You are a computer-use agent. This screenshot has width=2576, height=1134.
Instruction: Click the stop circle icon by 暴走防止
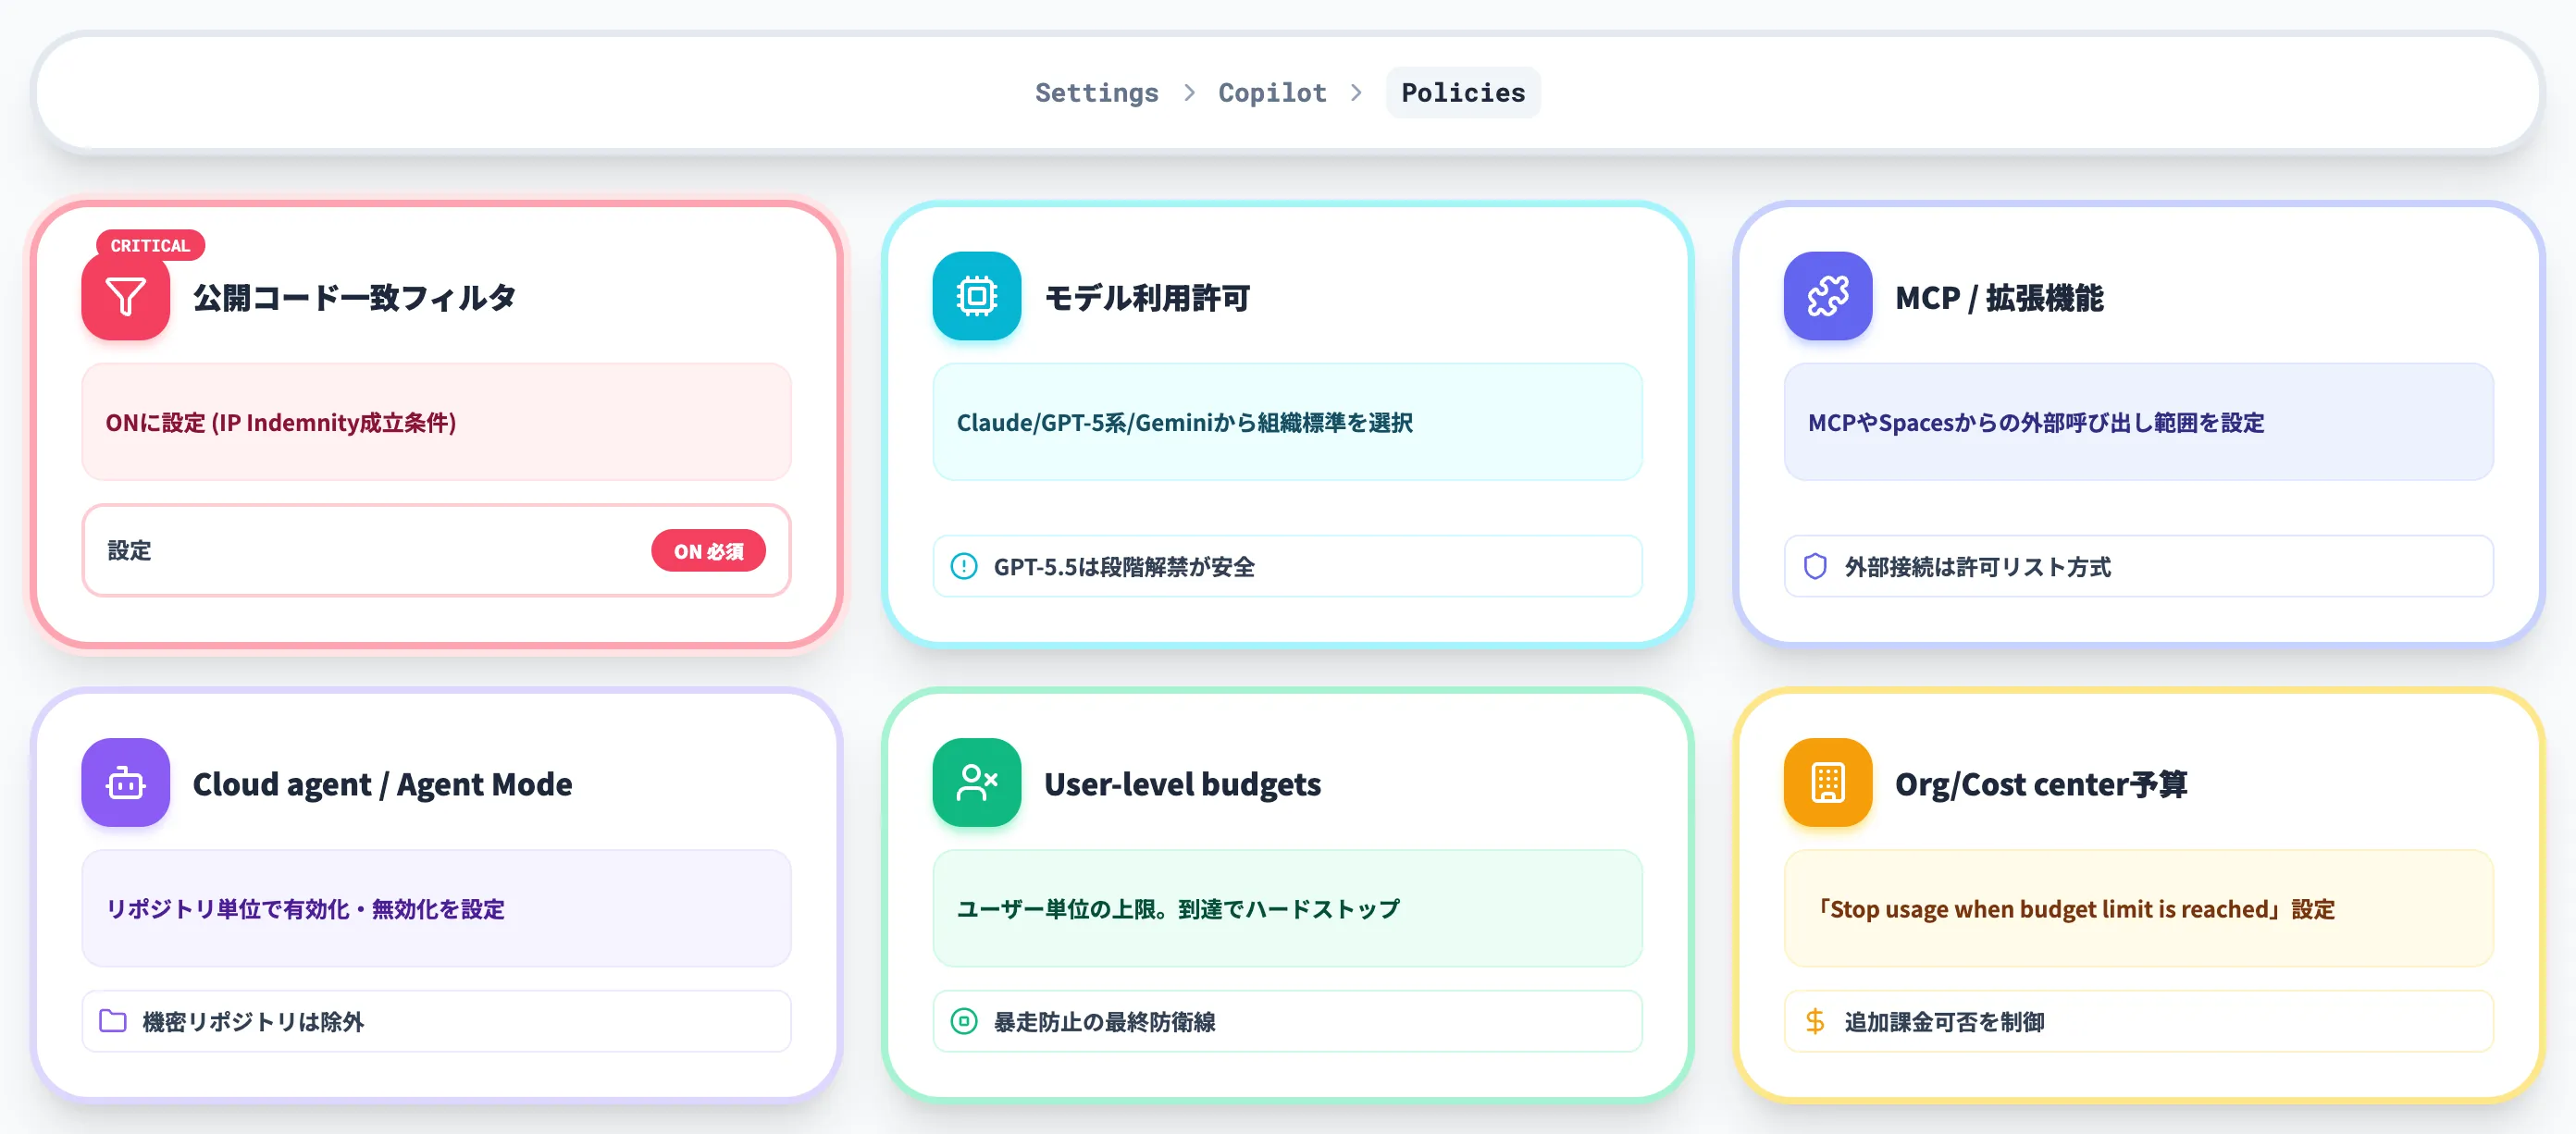coord(963,1021)
